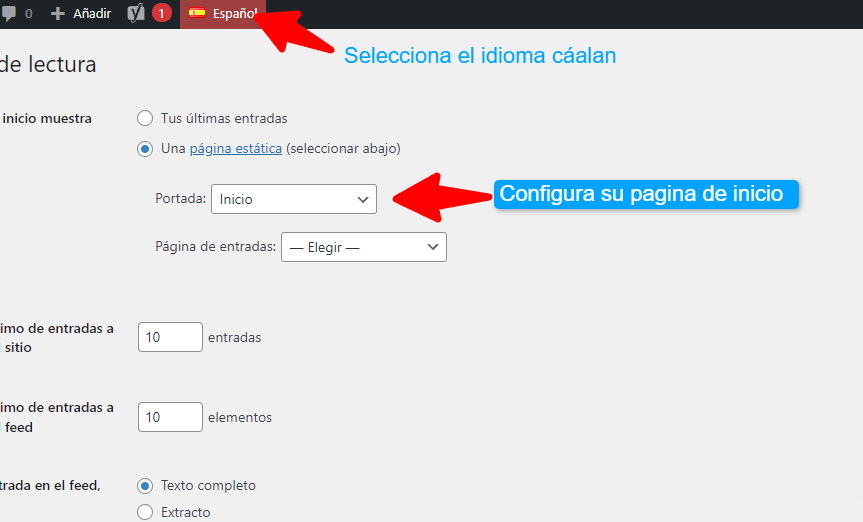The height and width of the screenshot is (522, 863).
Task: Click the comment count 0 in admin bar
Action: (x=29, y=14)
